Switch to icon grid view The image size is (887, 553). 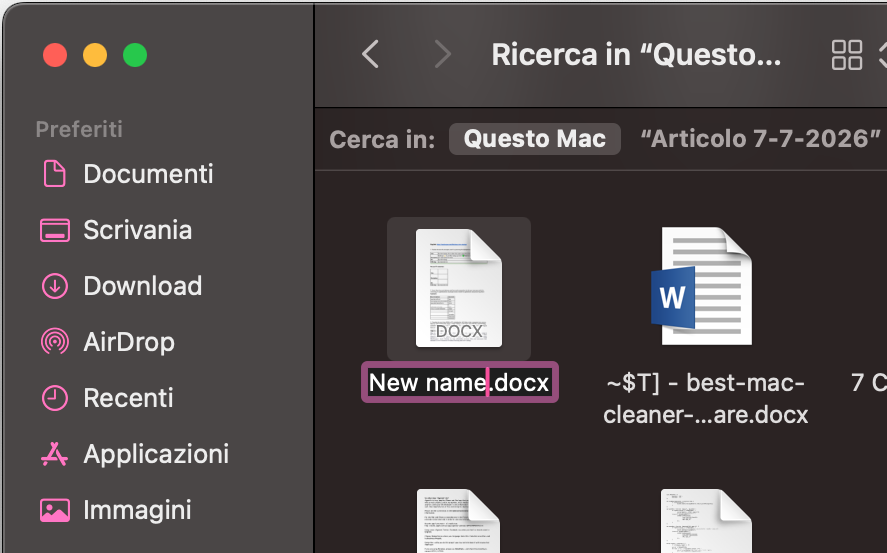(847, 55)
